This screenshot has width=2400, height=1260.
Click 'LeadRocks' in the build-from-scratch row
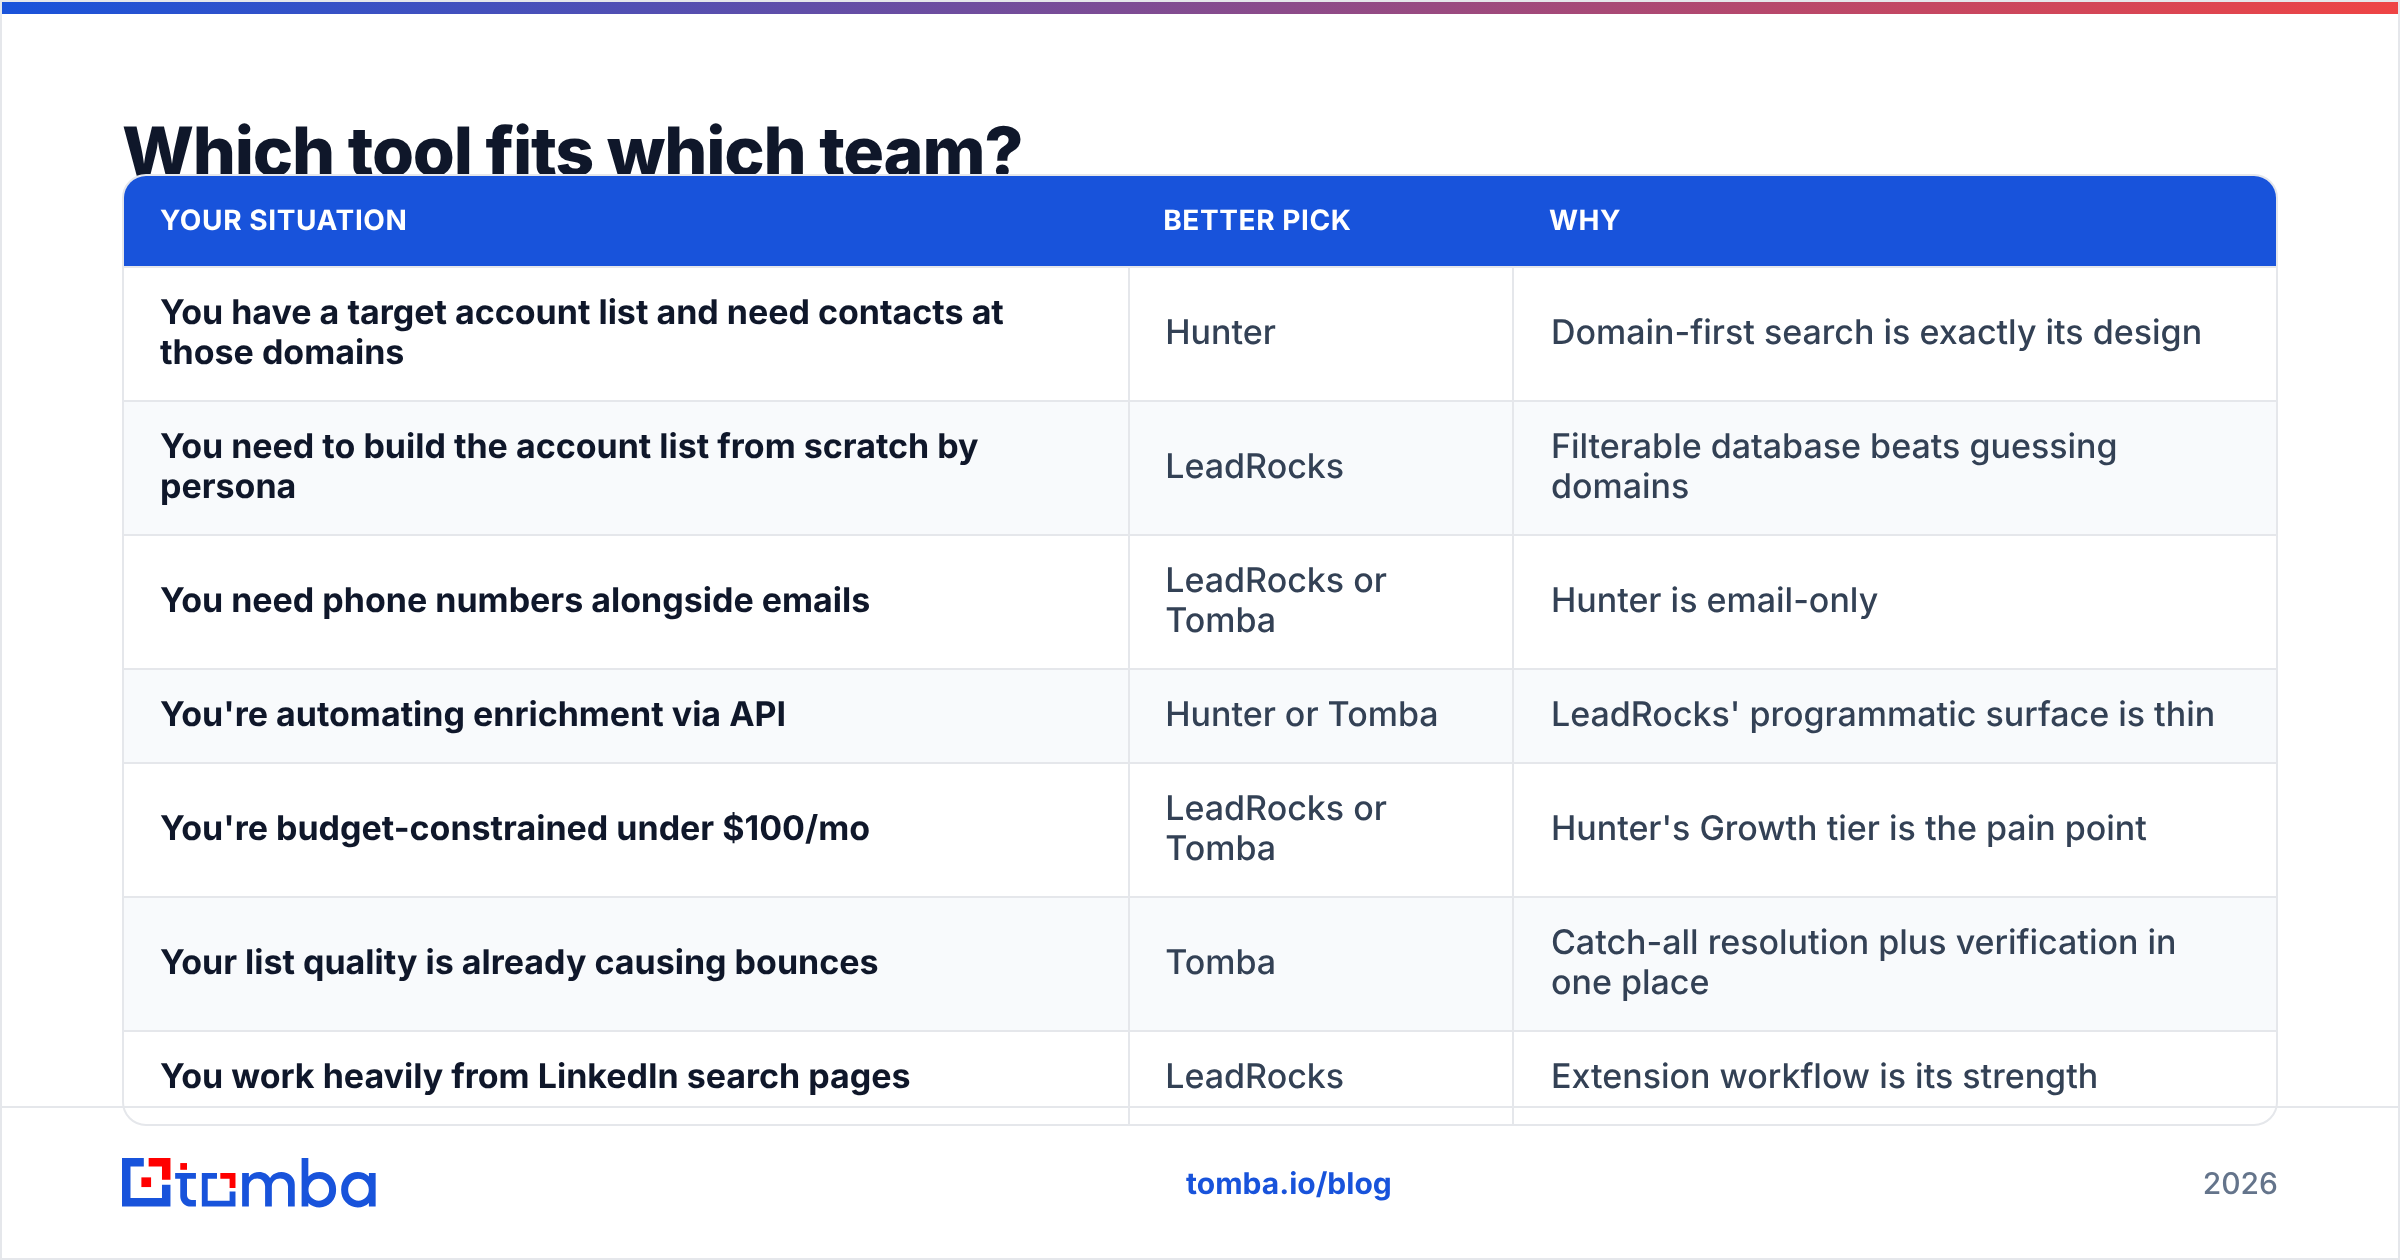tap(1254, 466)
